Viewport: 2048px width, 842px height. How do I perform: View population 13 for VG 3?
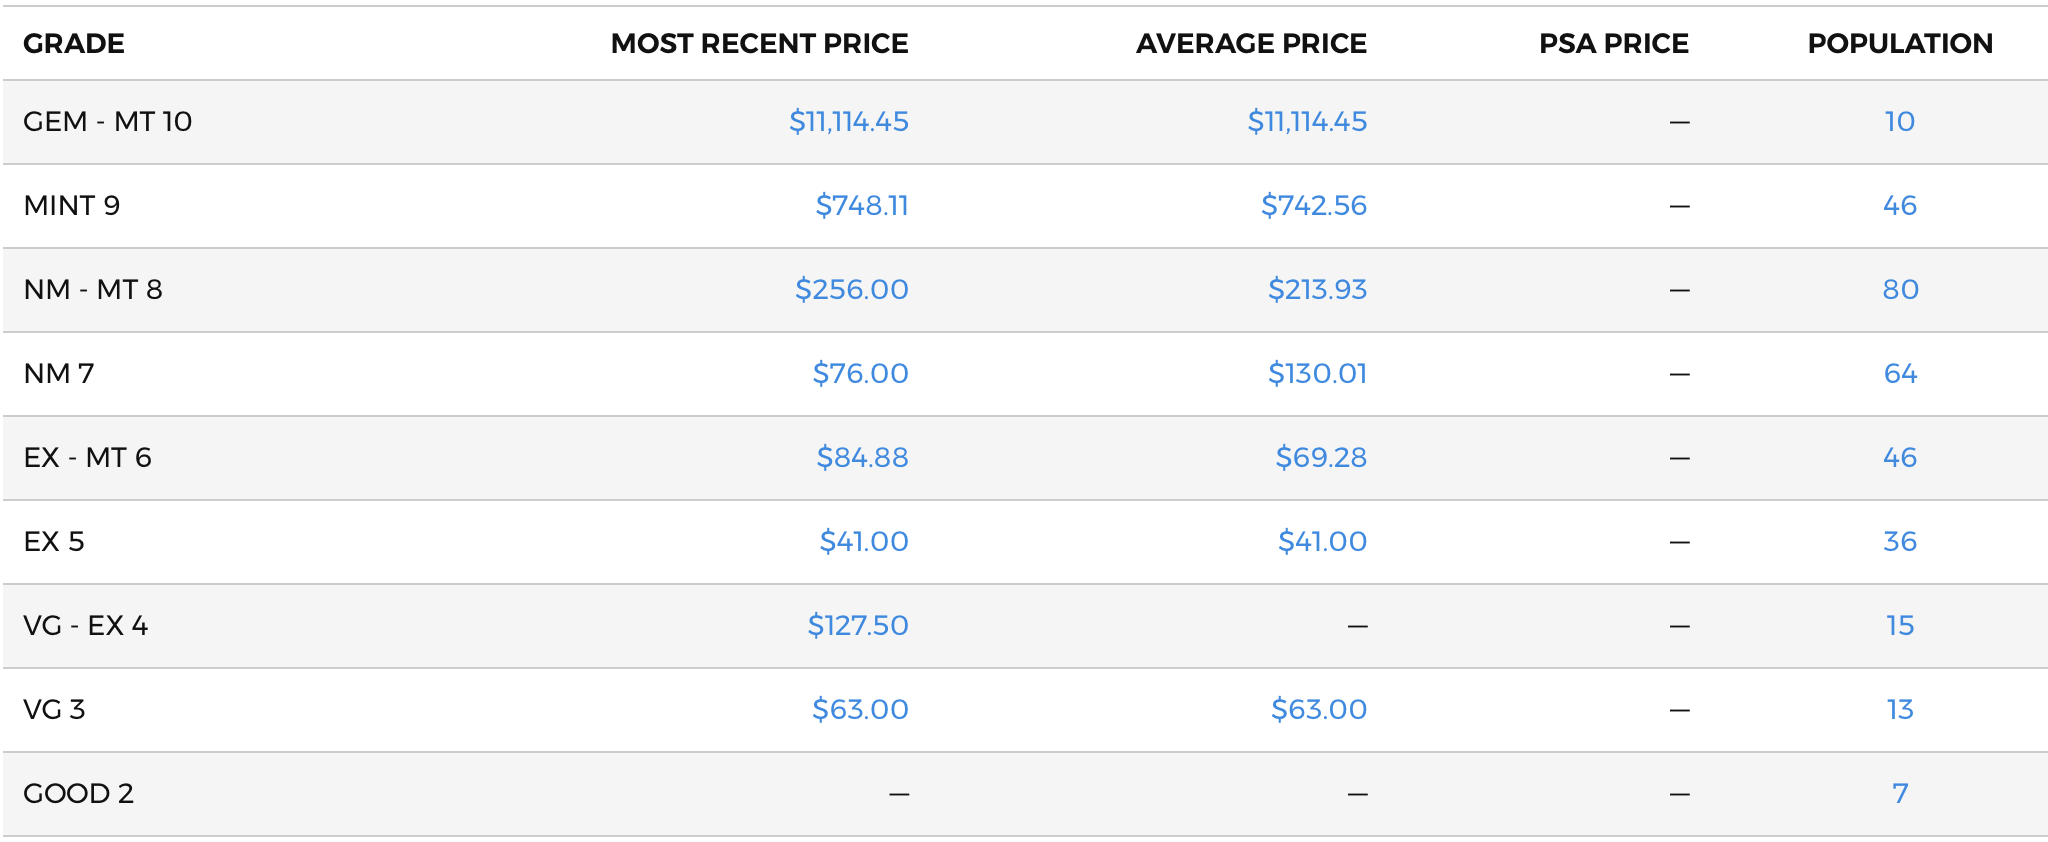(x=1900, y=710)
